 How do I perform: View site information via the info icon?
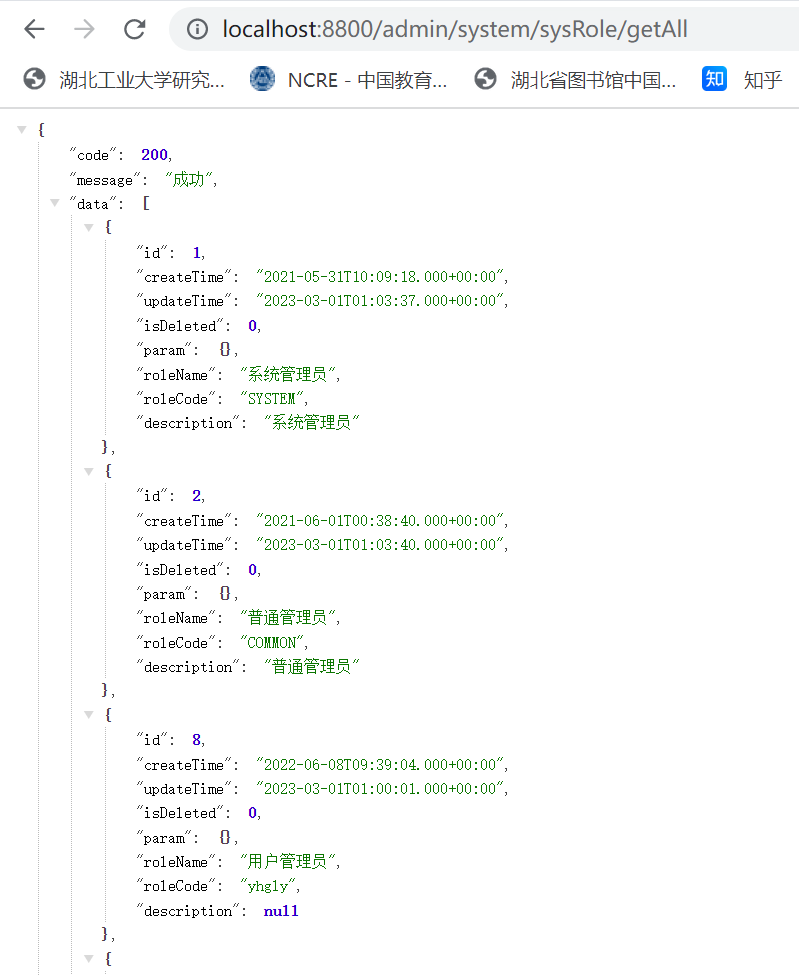tap(198, 29)
